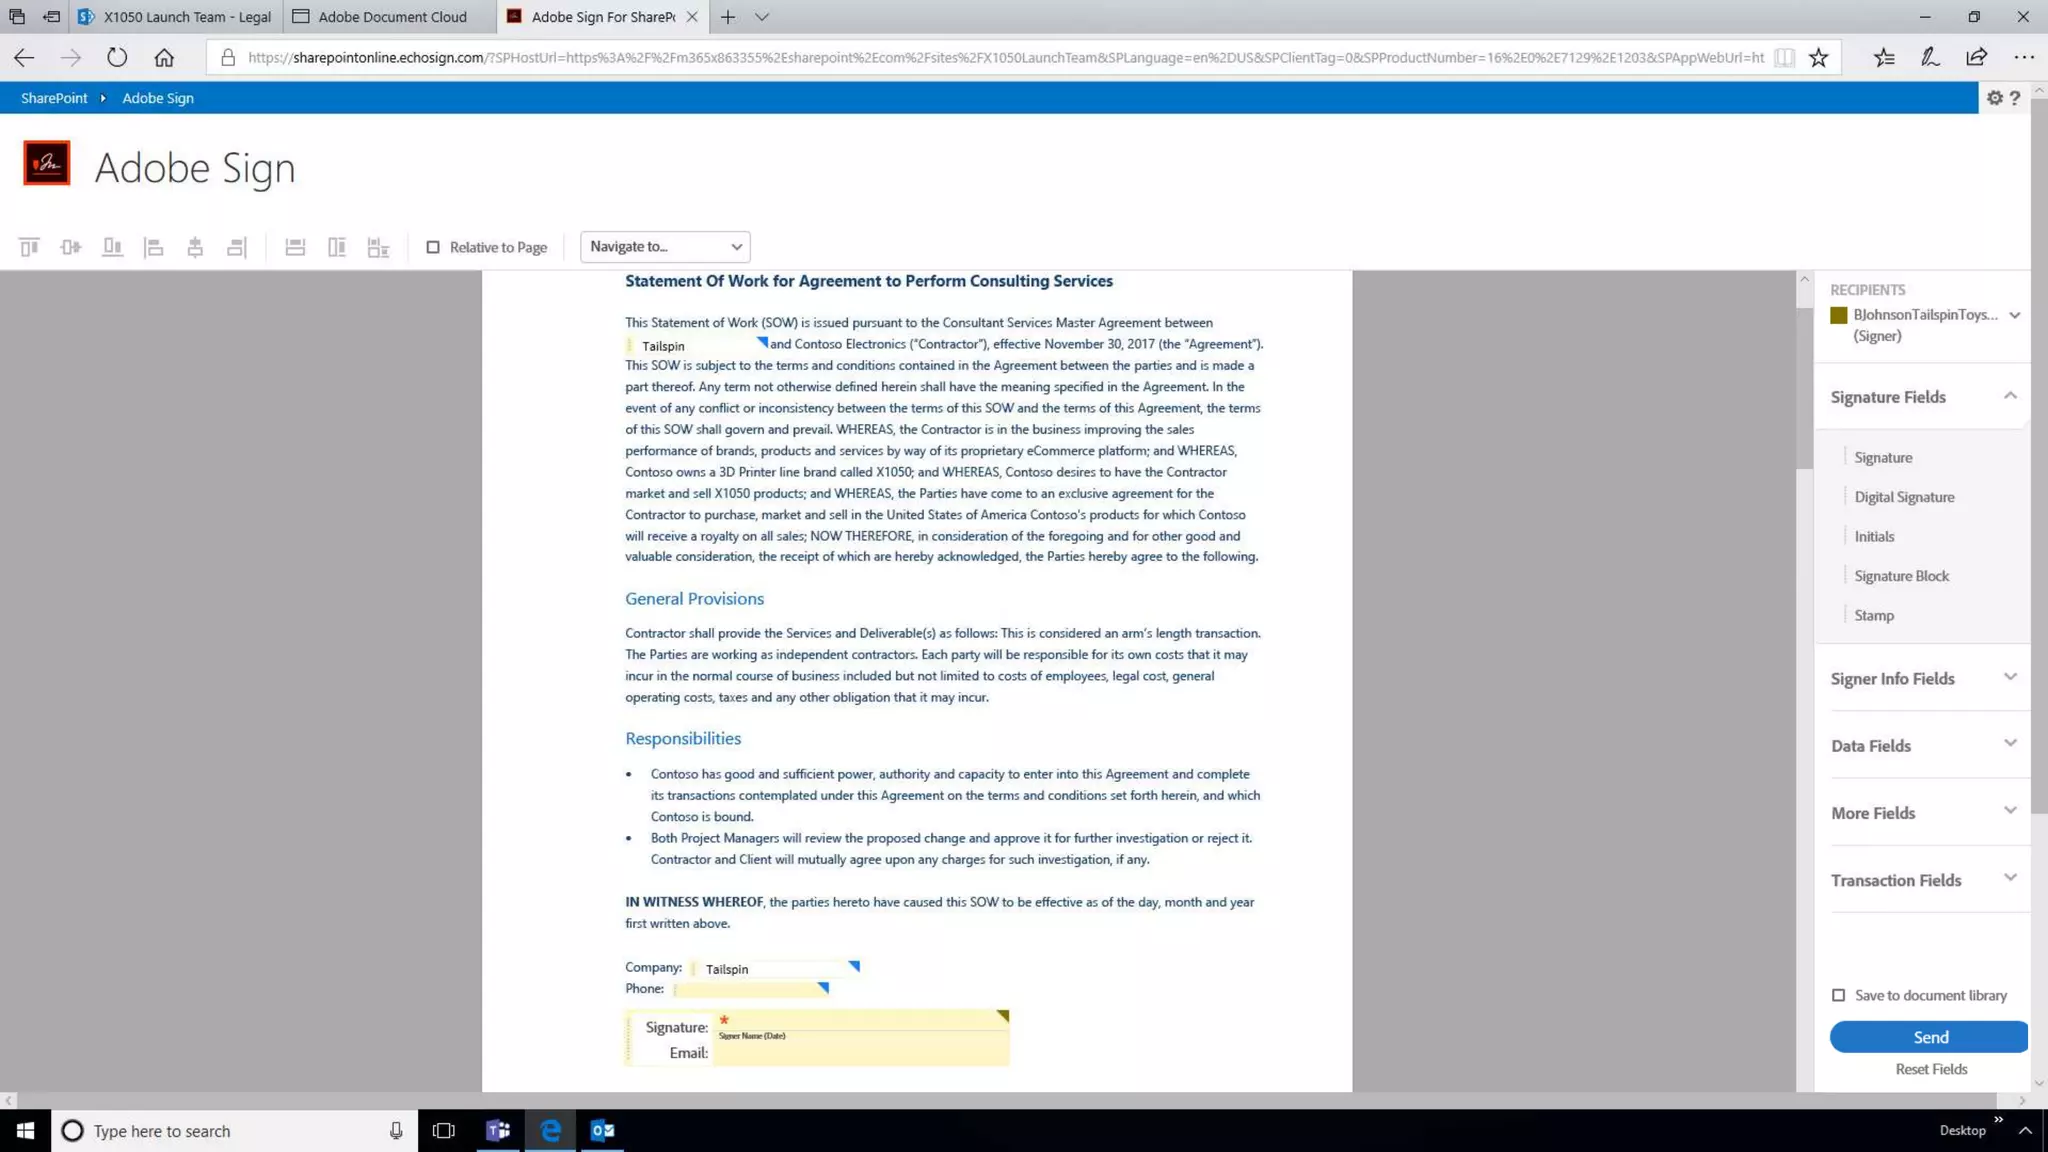Click the match width and height icon
Screen dimensions: 2048x1152
tap(378, 247)
